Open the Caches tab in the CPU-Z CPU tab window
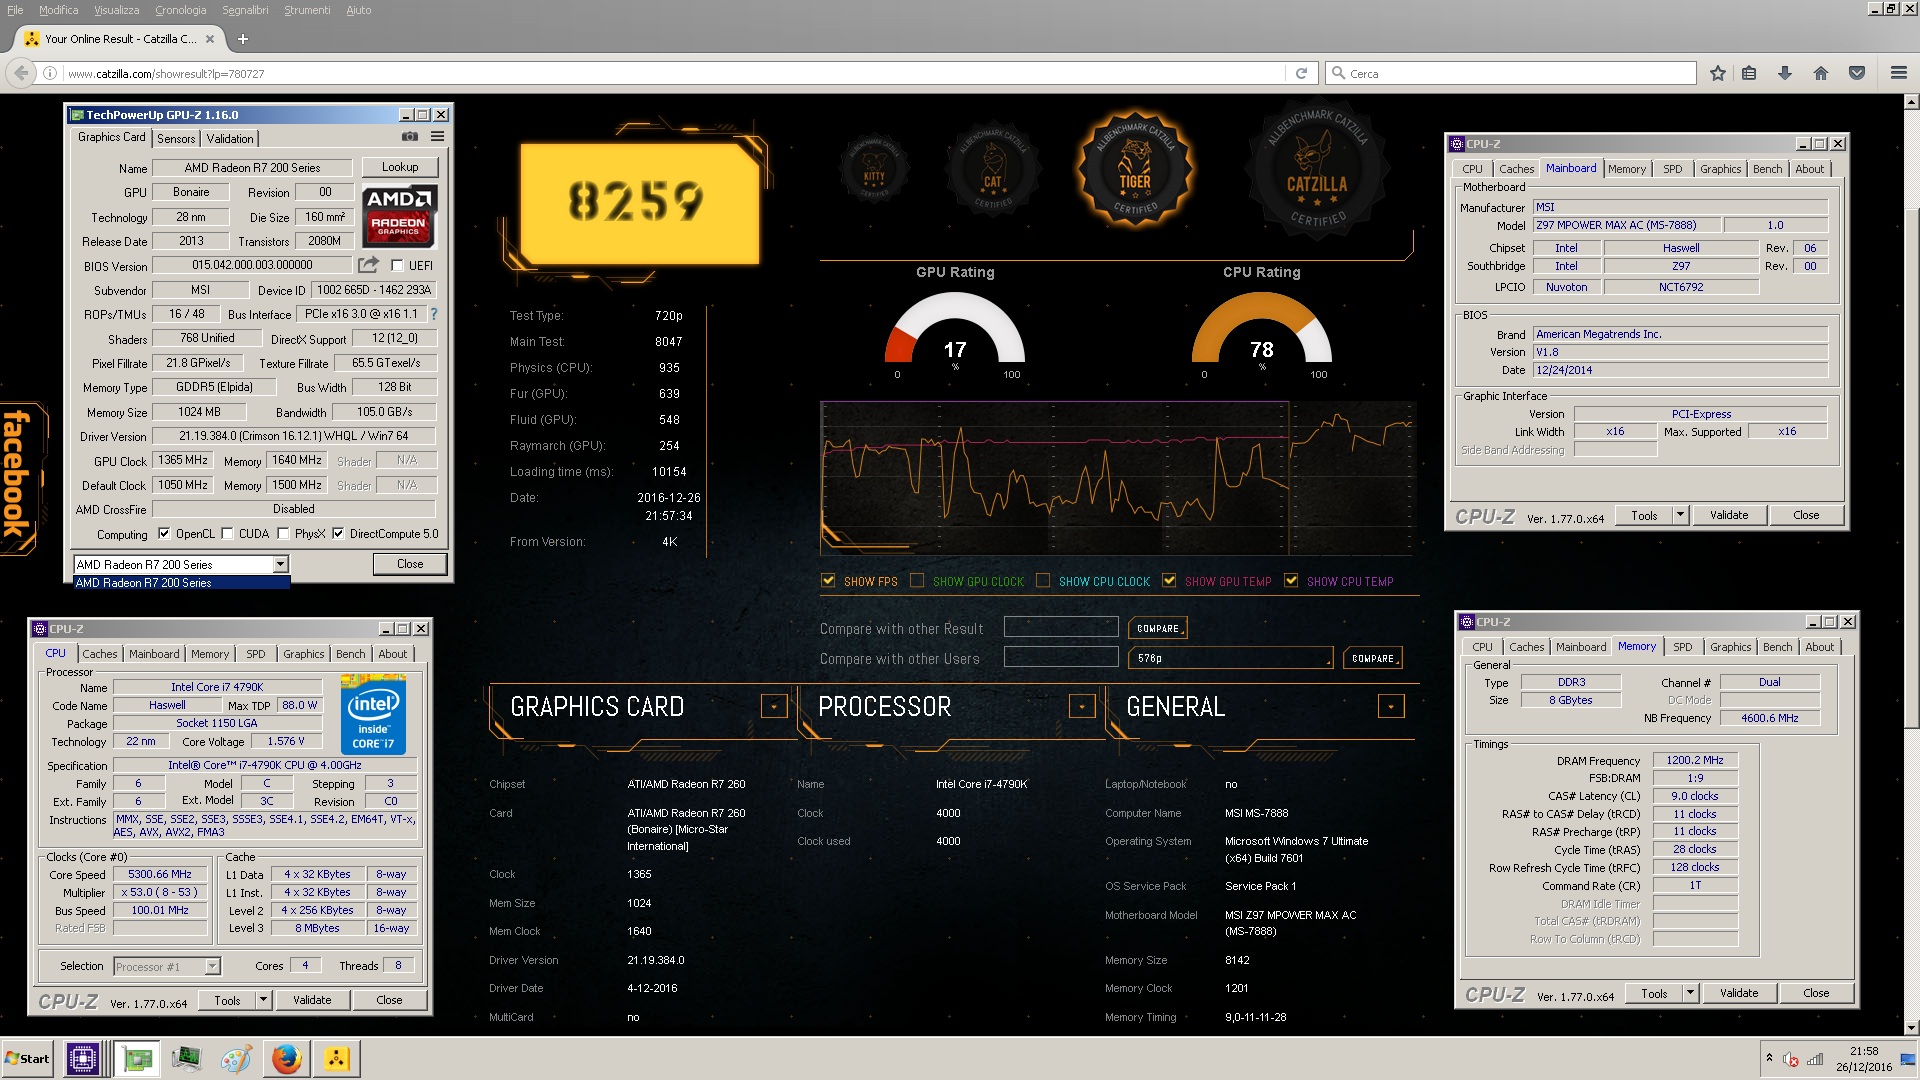 click(x=100, y=654)
